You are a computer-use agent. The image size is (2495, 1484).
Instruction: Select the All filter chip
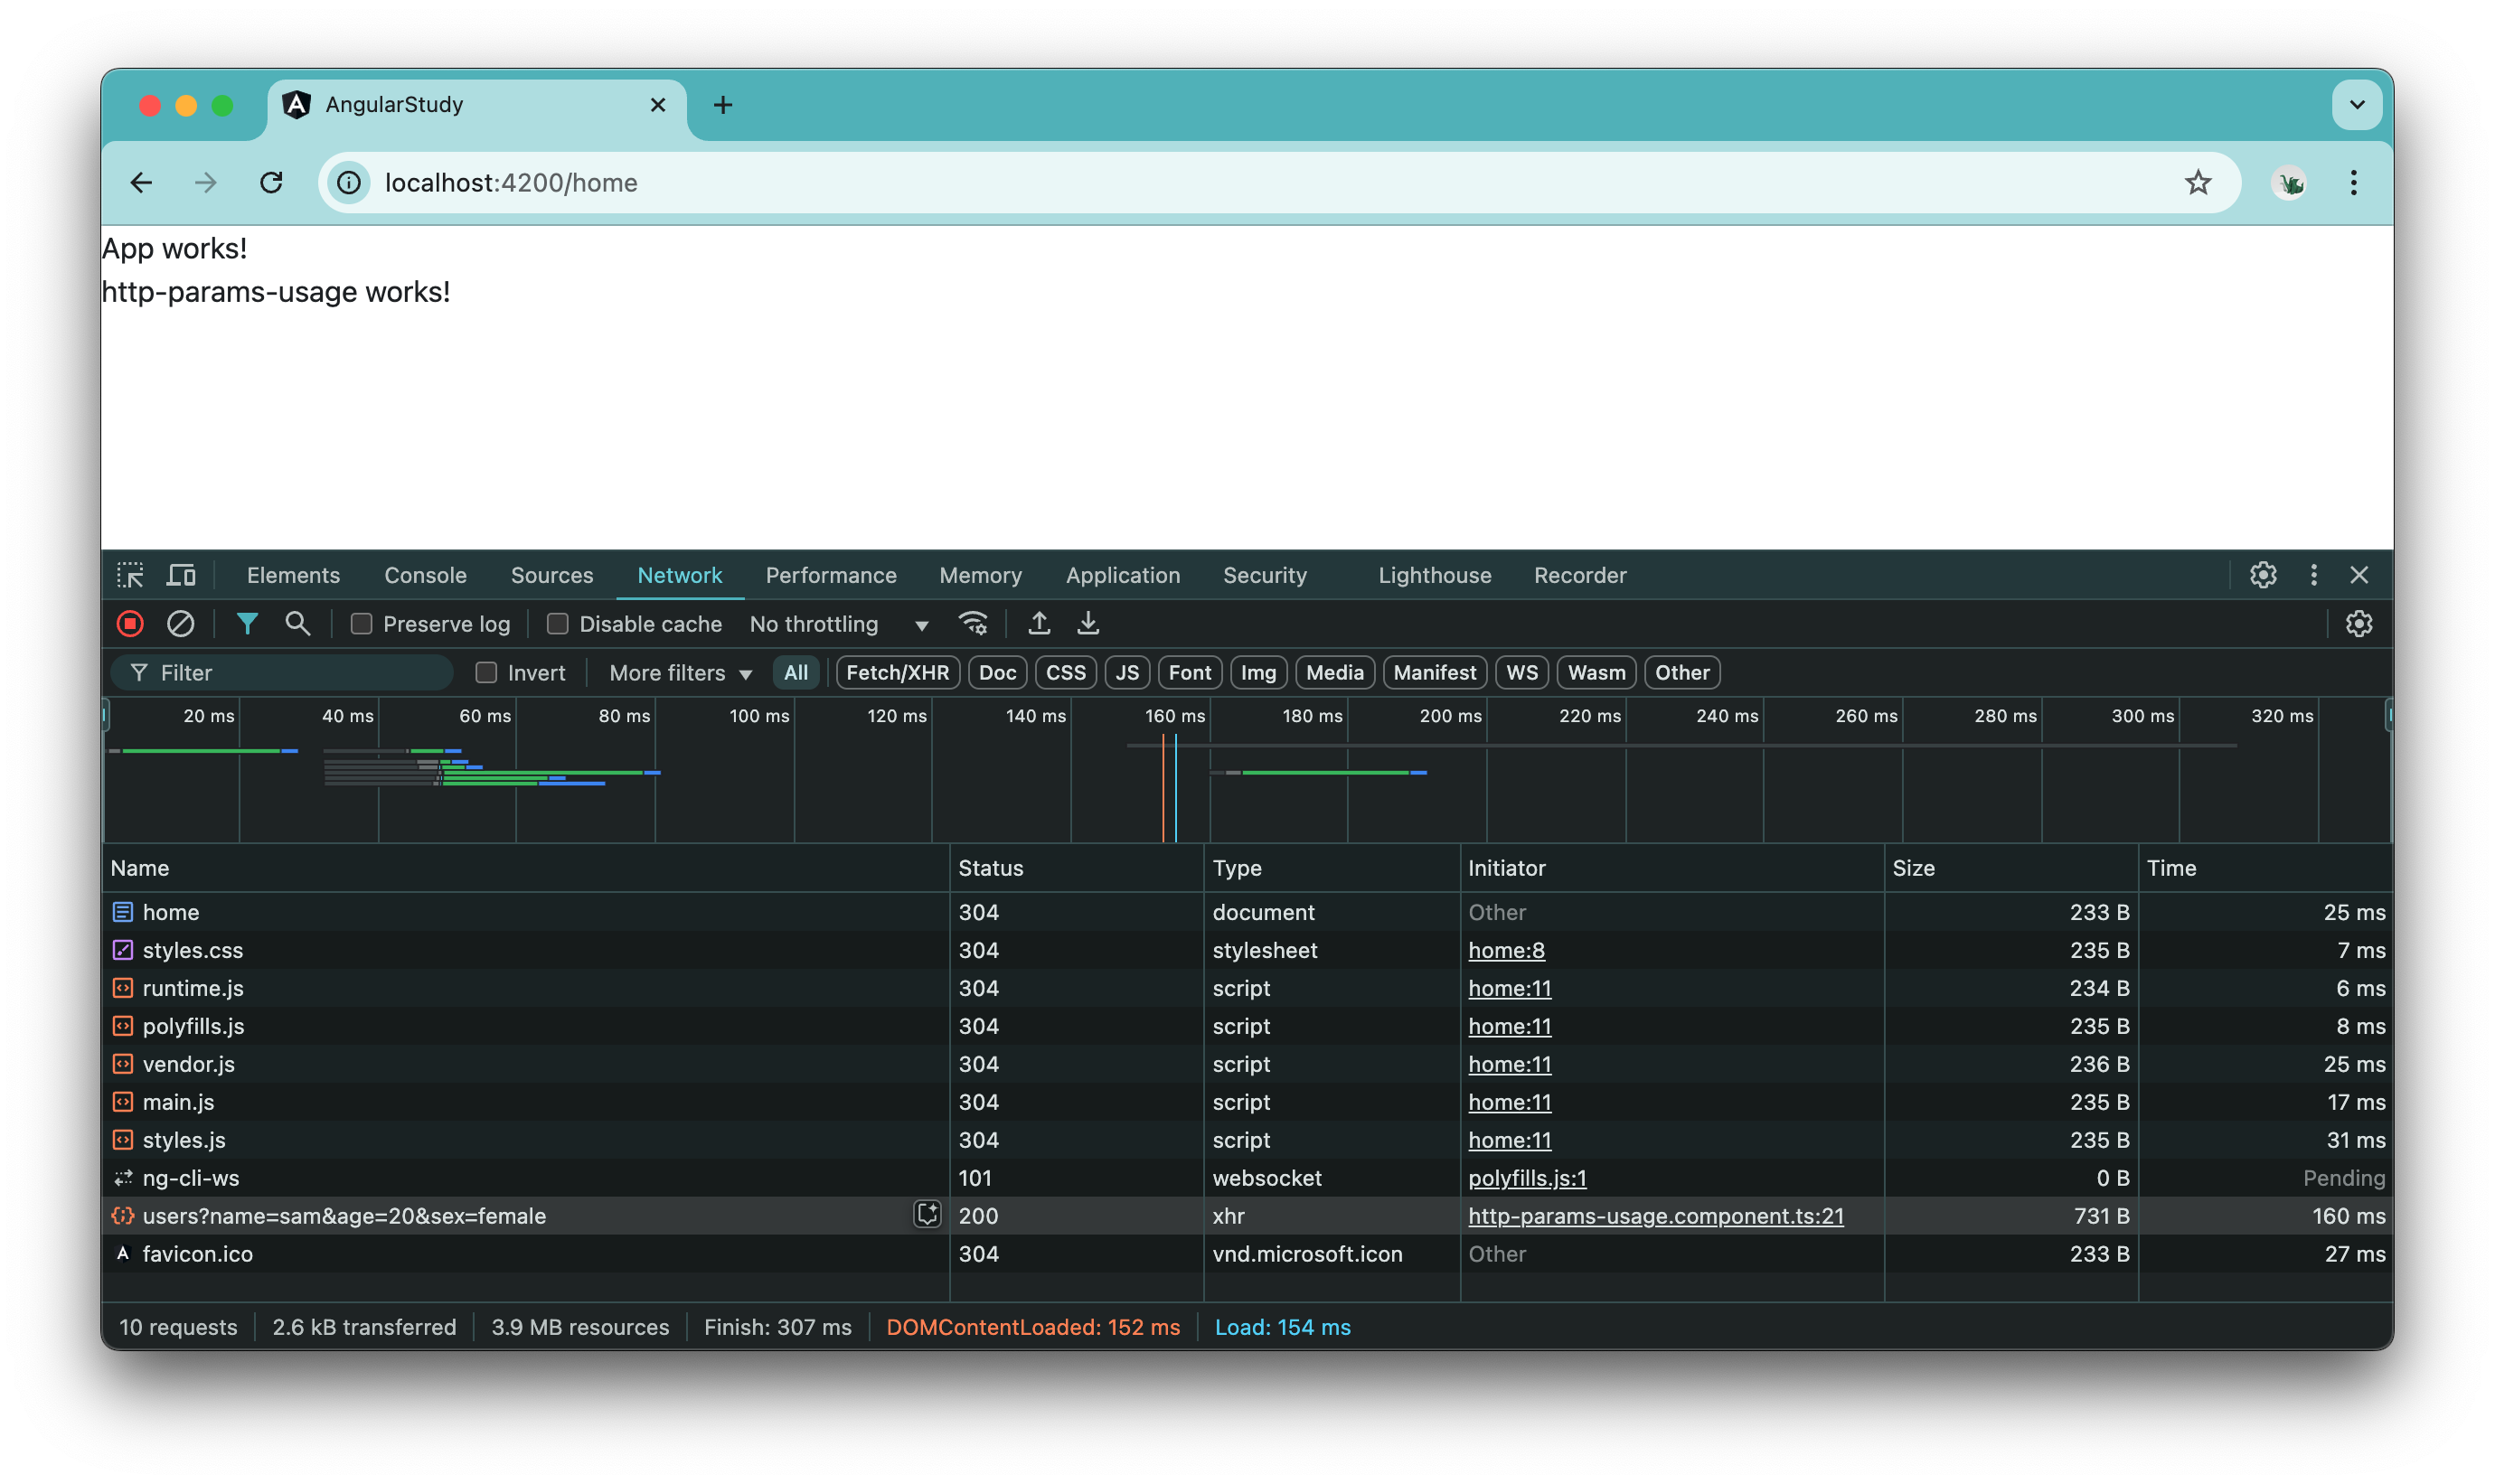796,673
